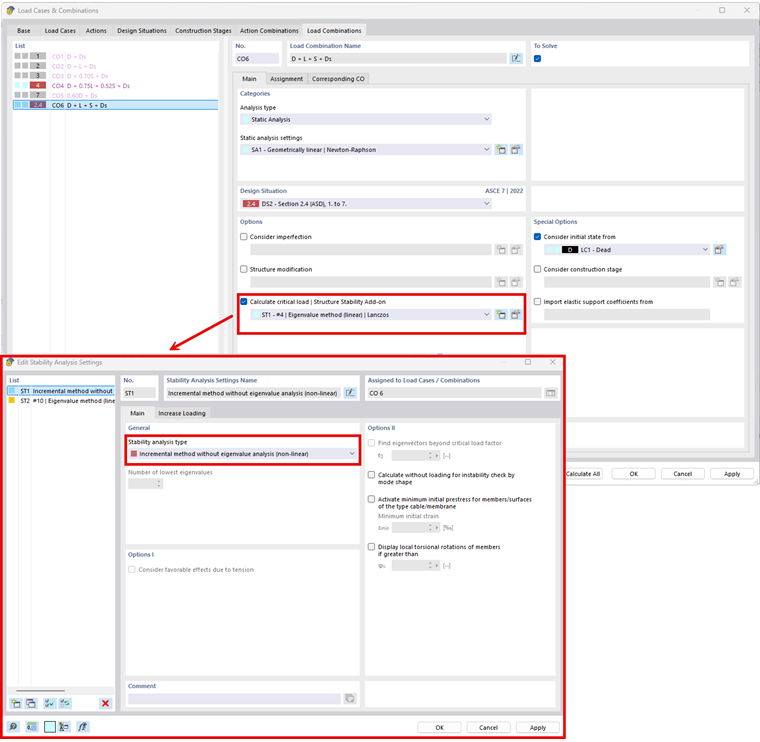Click select all checkmark icon in list toolbar

click(49, 703)
